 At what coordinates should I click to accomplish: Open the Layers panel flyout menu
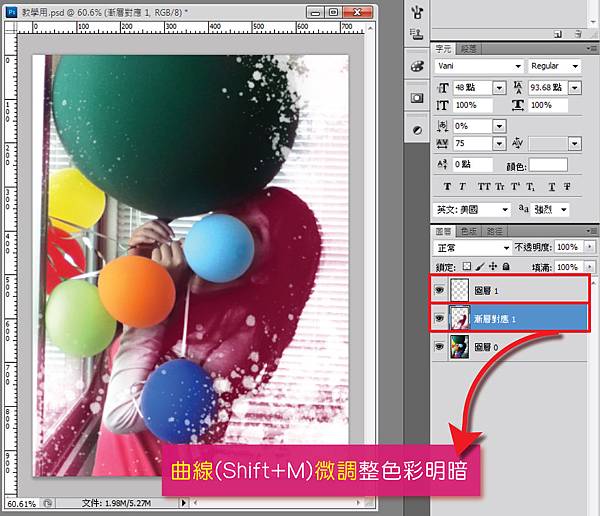[592, 230]
